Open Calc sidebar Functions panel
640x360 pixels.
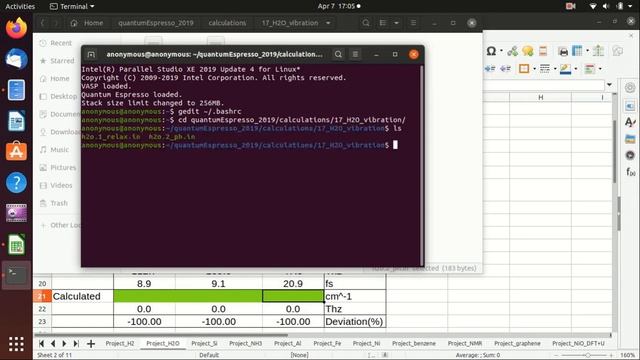pos(630,172)
